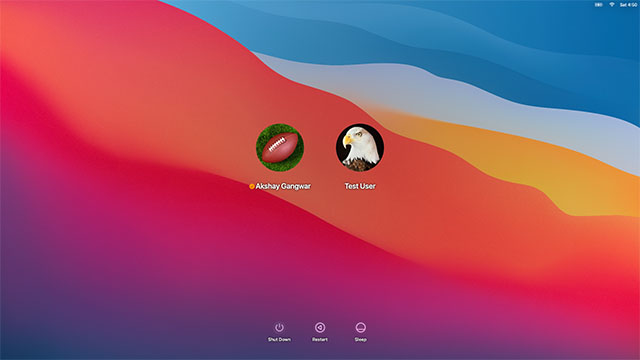Click the Restart text label
This screenshot has width=640, height=360.
(320, 340)
